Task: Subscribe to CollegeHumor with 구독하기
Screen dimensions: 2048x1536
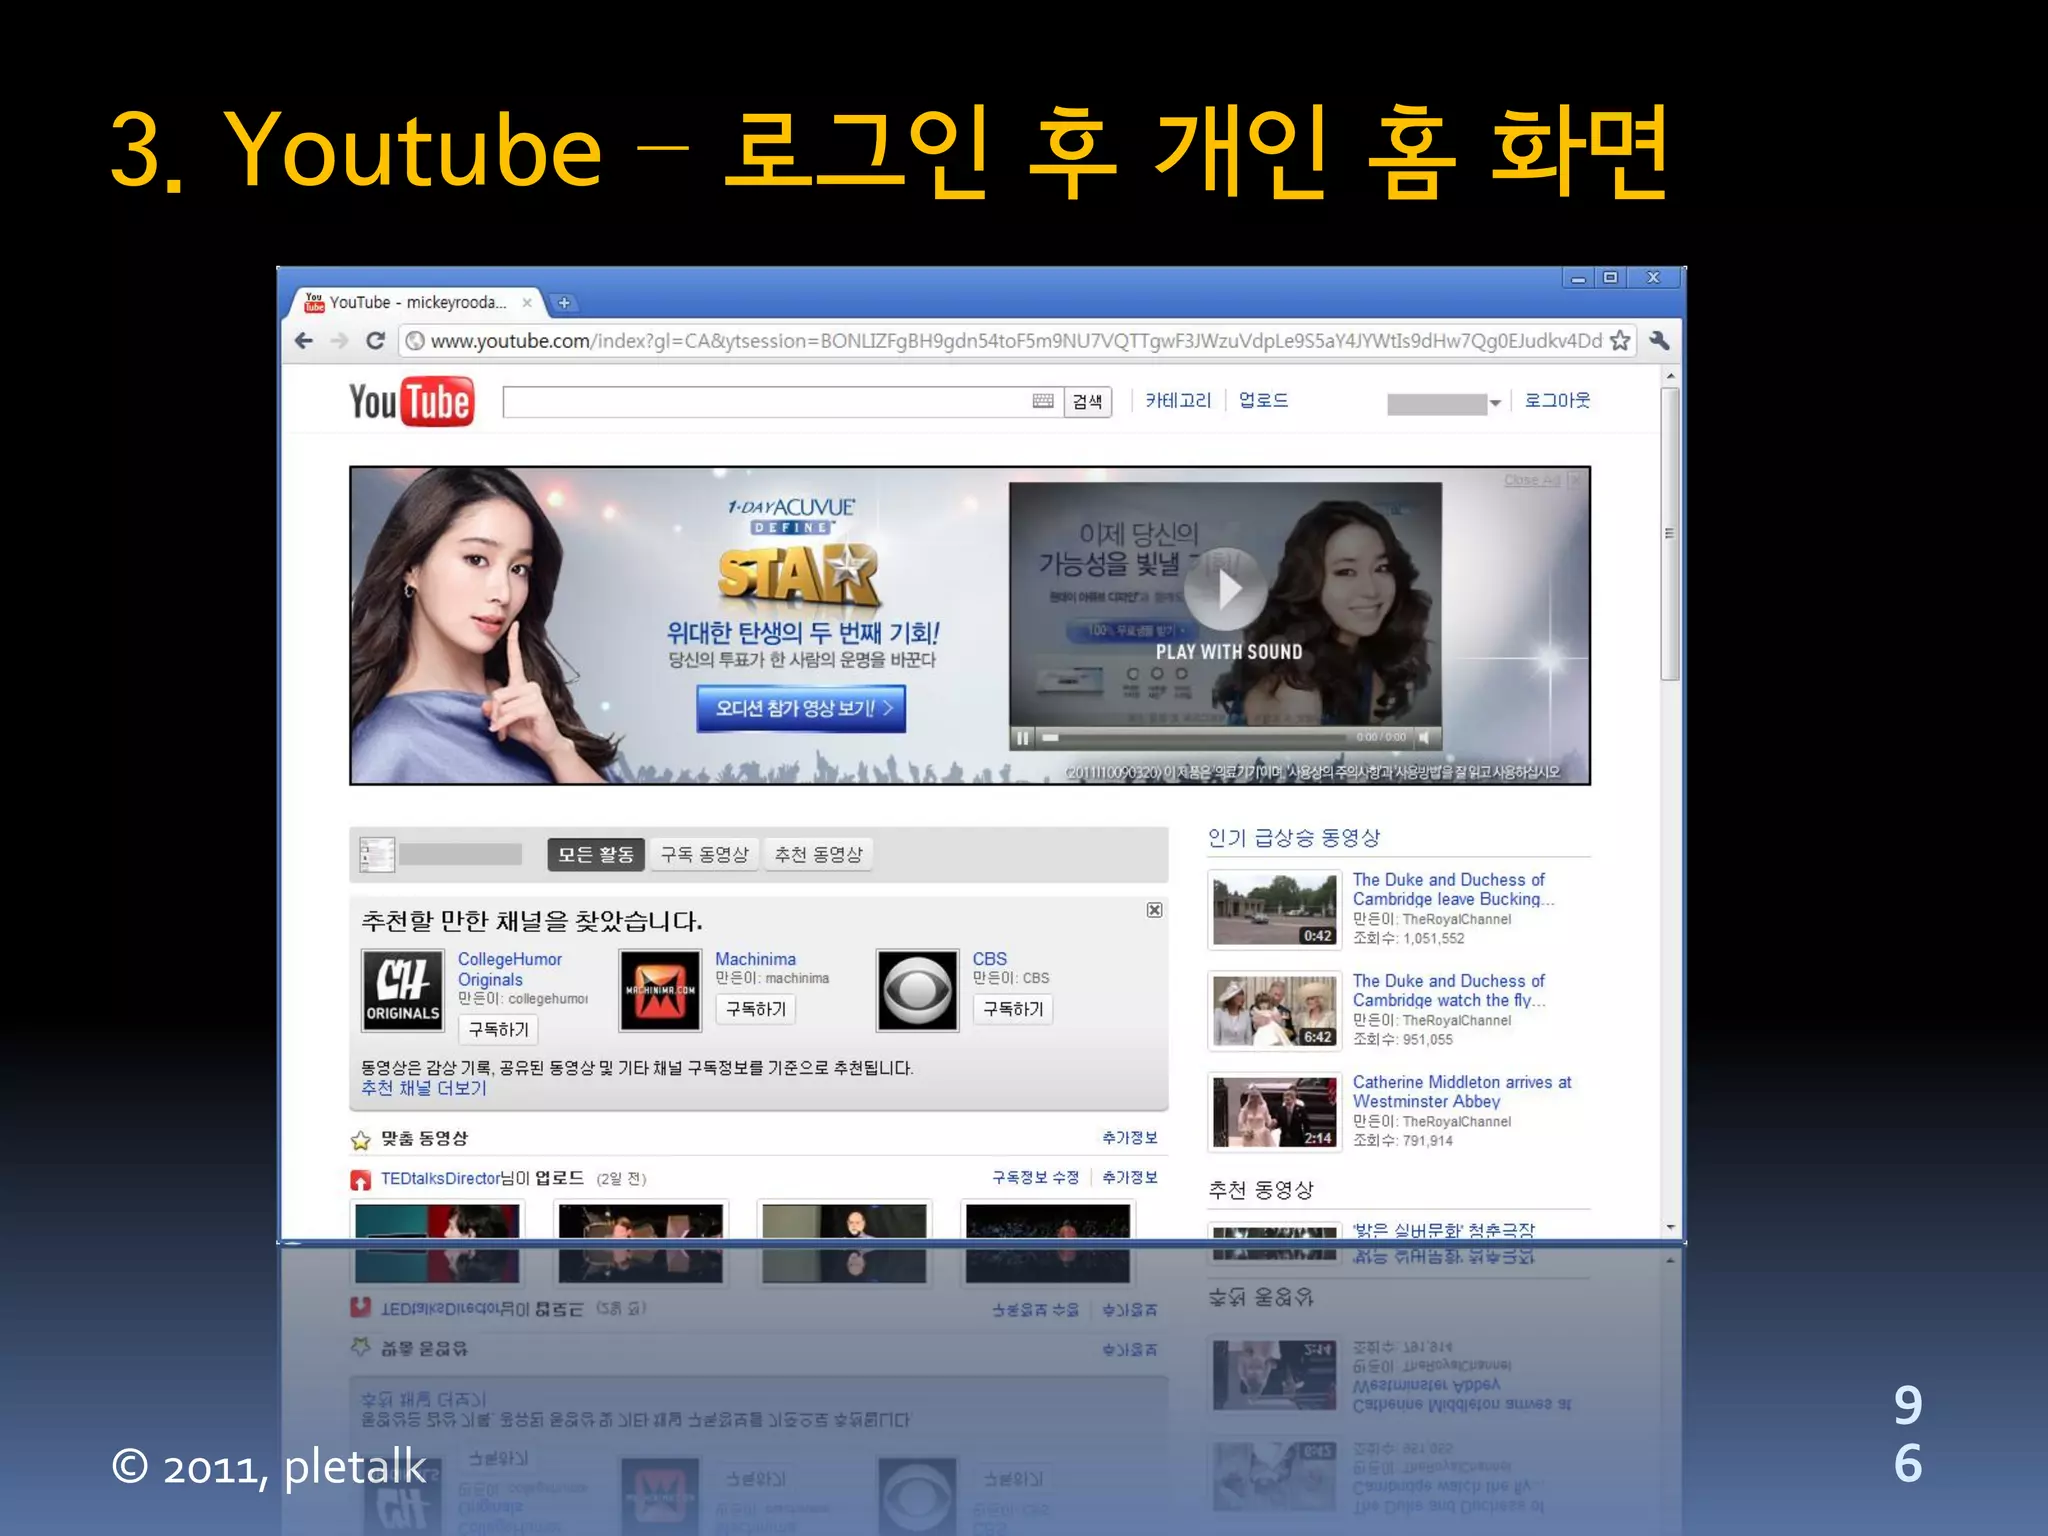Action: 498,1029
